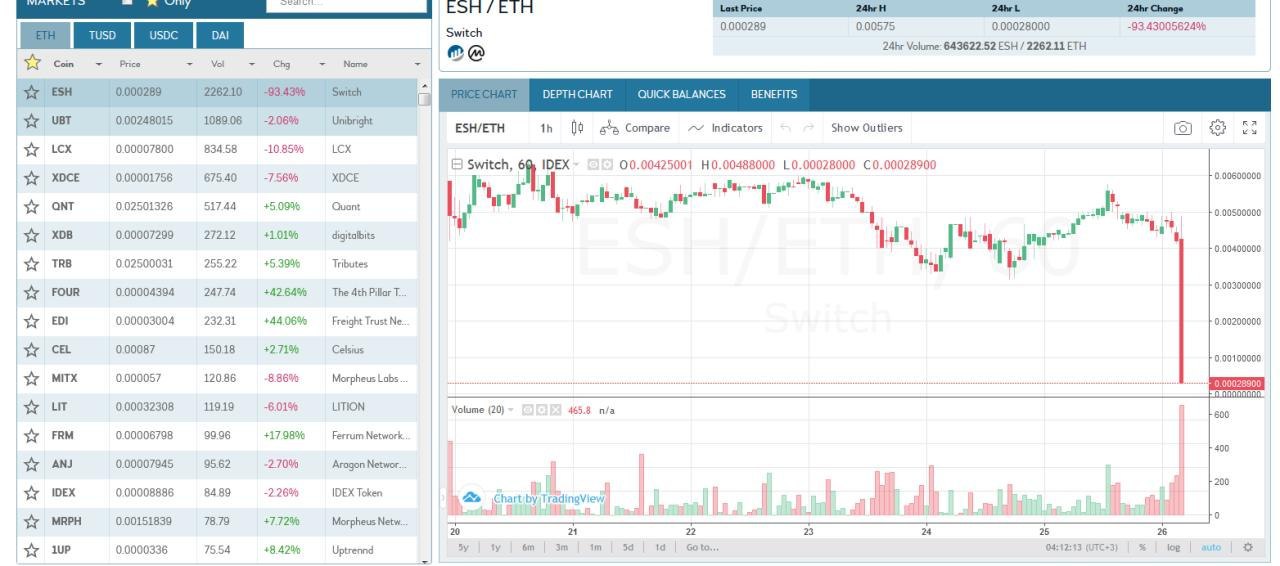The image size is (1280, 566).
Task: Switch to the DAI markets tab
Action: [x=220, y=35]
